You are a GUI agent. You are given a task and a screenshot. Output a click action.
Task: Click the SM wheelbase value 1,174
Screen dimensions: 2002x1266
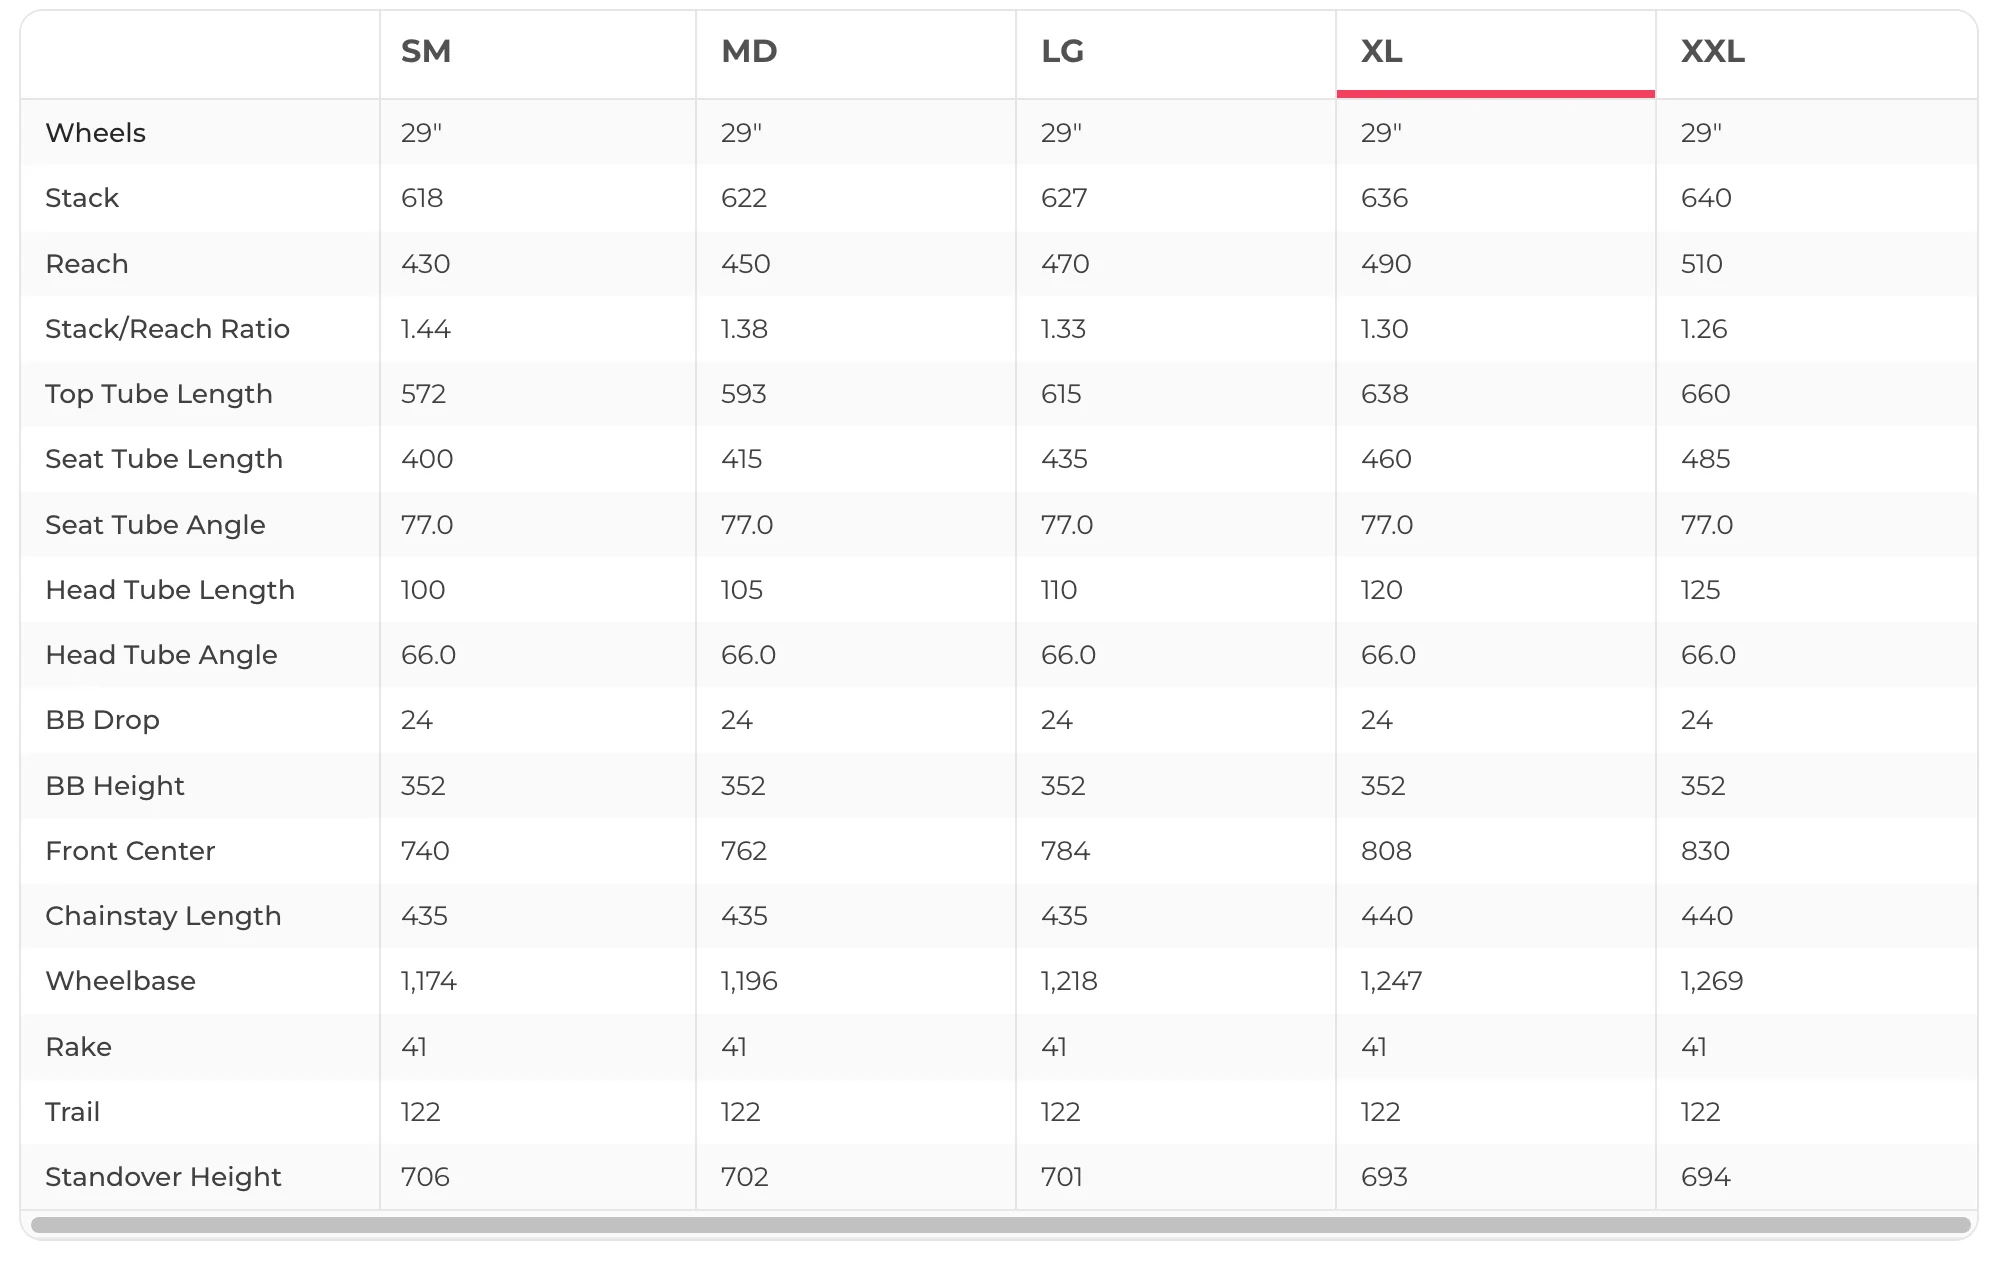[429, 981]
